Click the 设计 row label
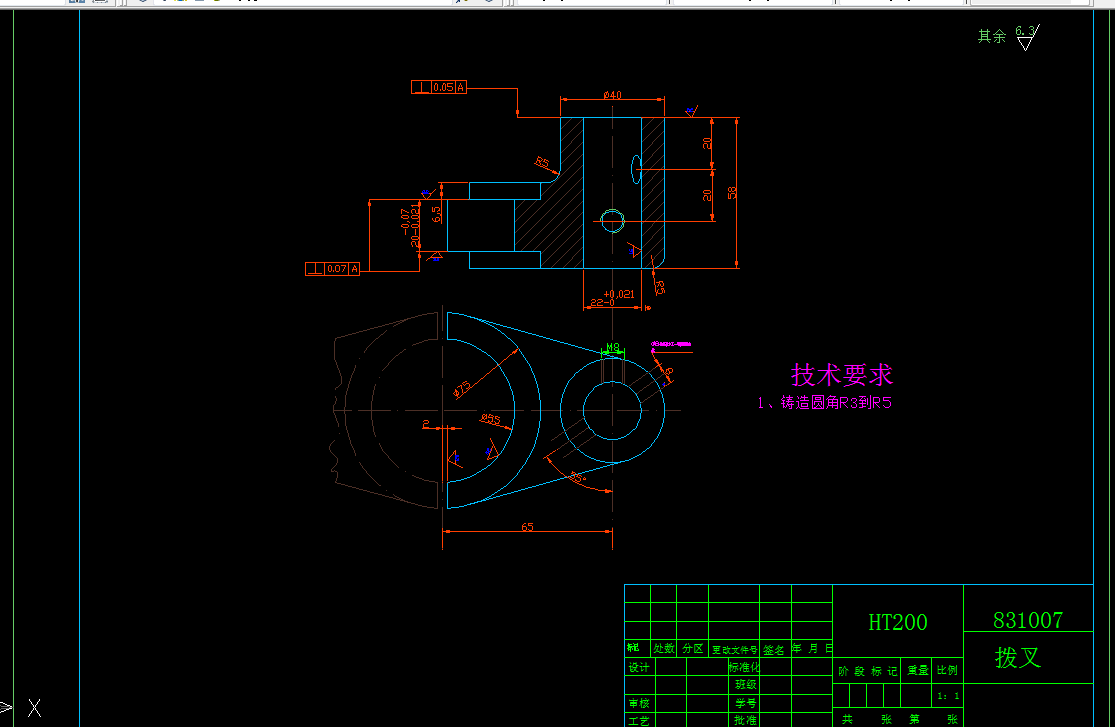The image size is (1115, 727). click(x=638, y=667)
